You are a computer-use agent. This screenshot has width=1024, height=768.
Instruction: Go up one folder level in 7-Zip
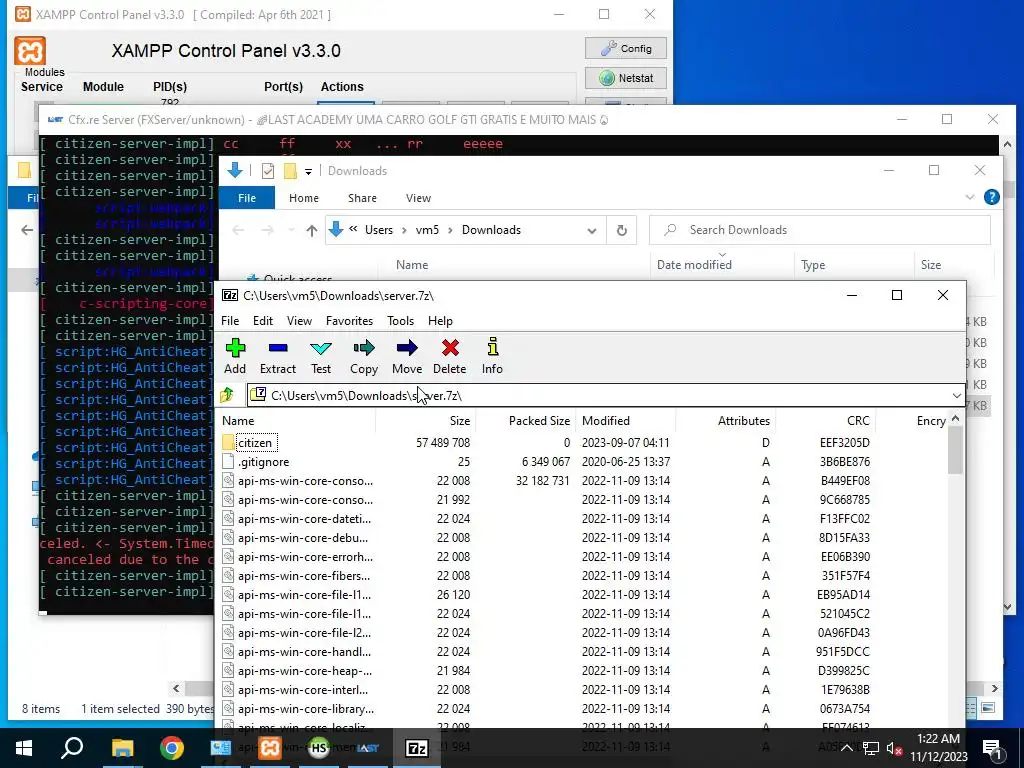click(x=227, y=395)
